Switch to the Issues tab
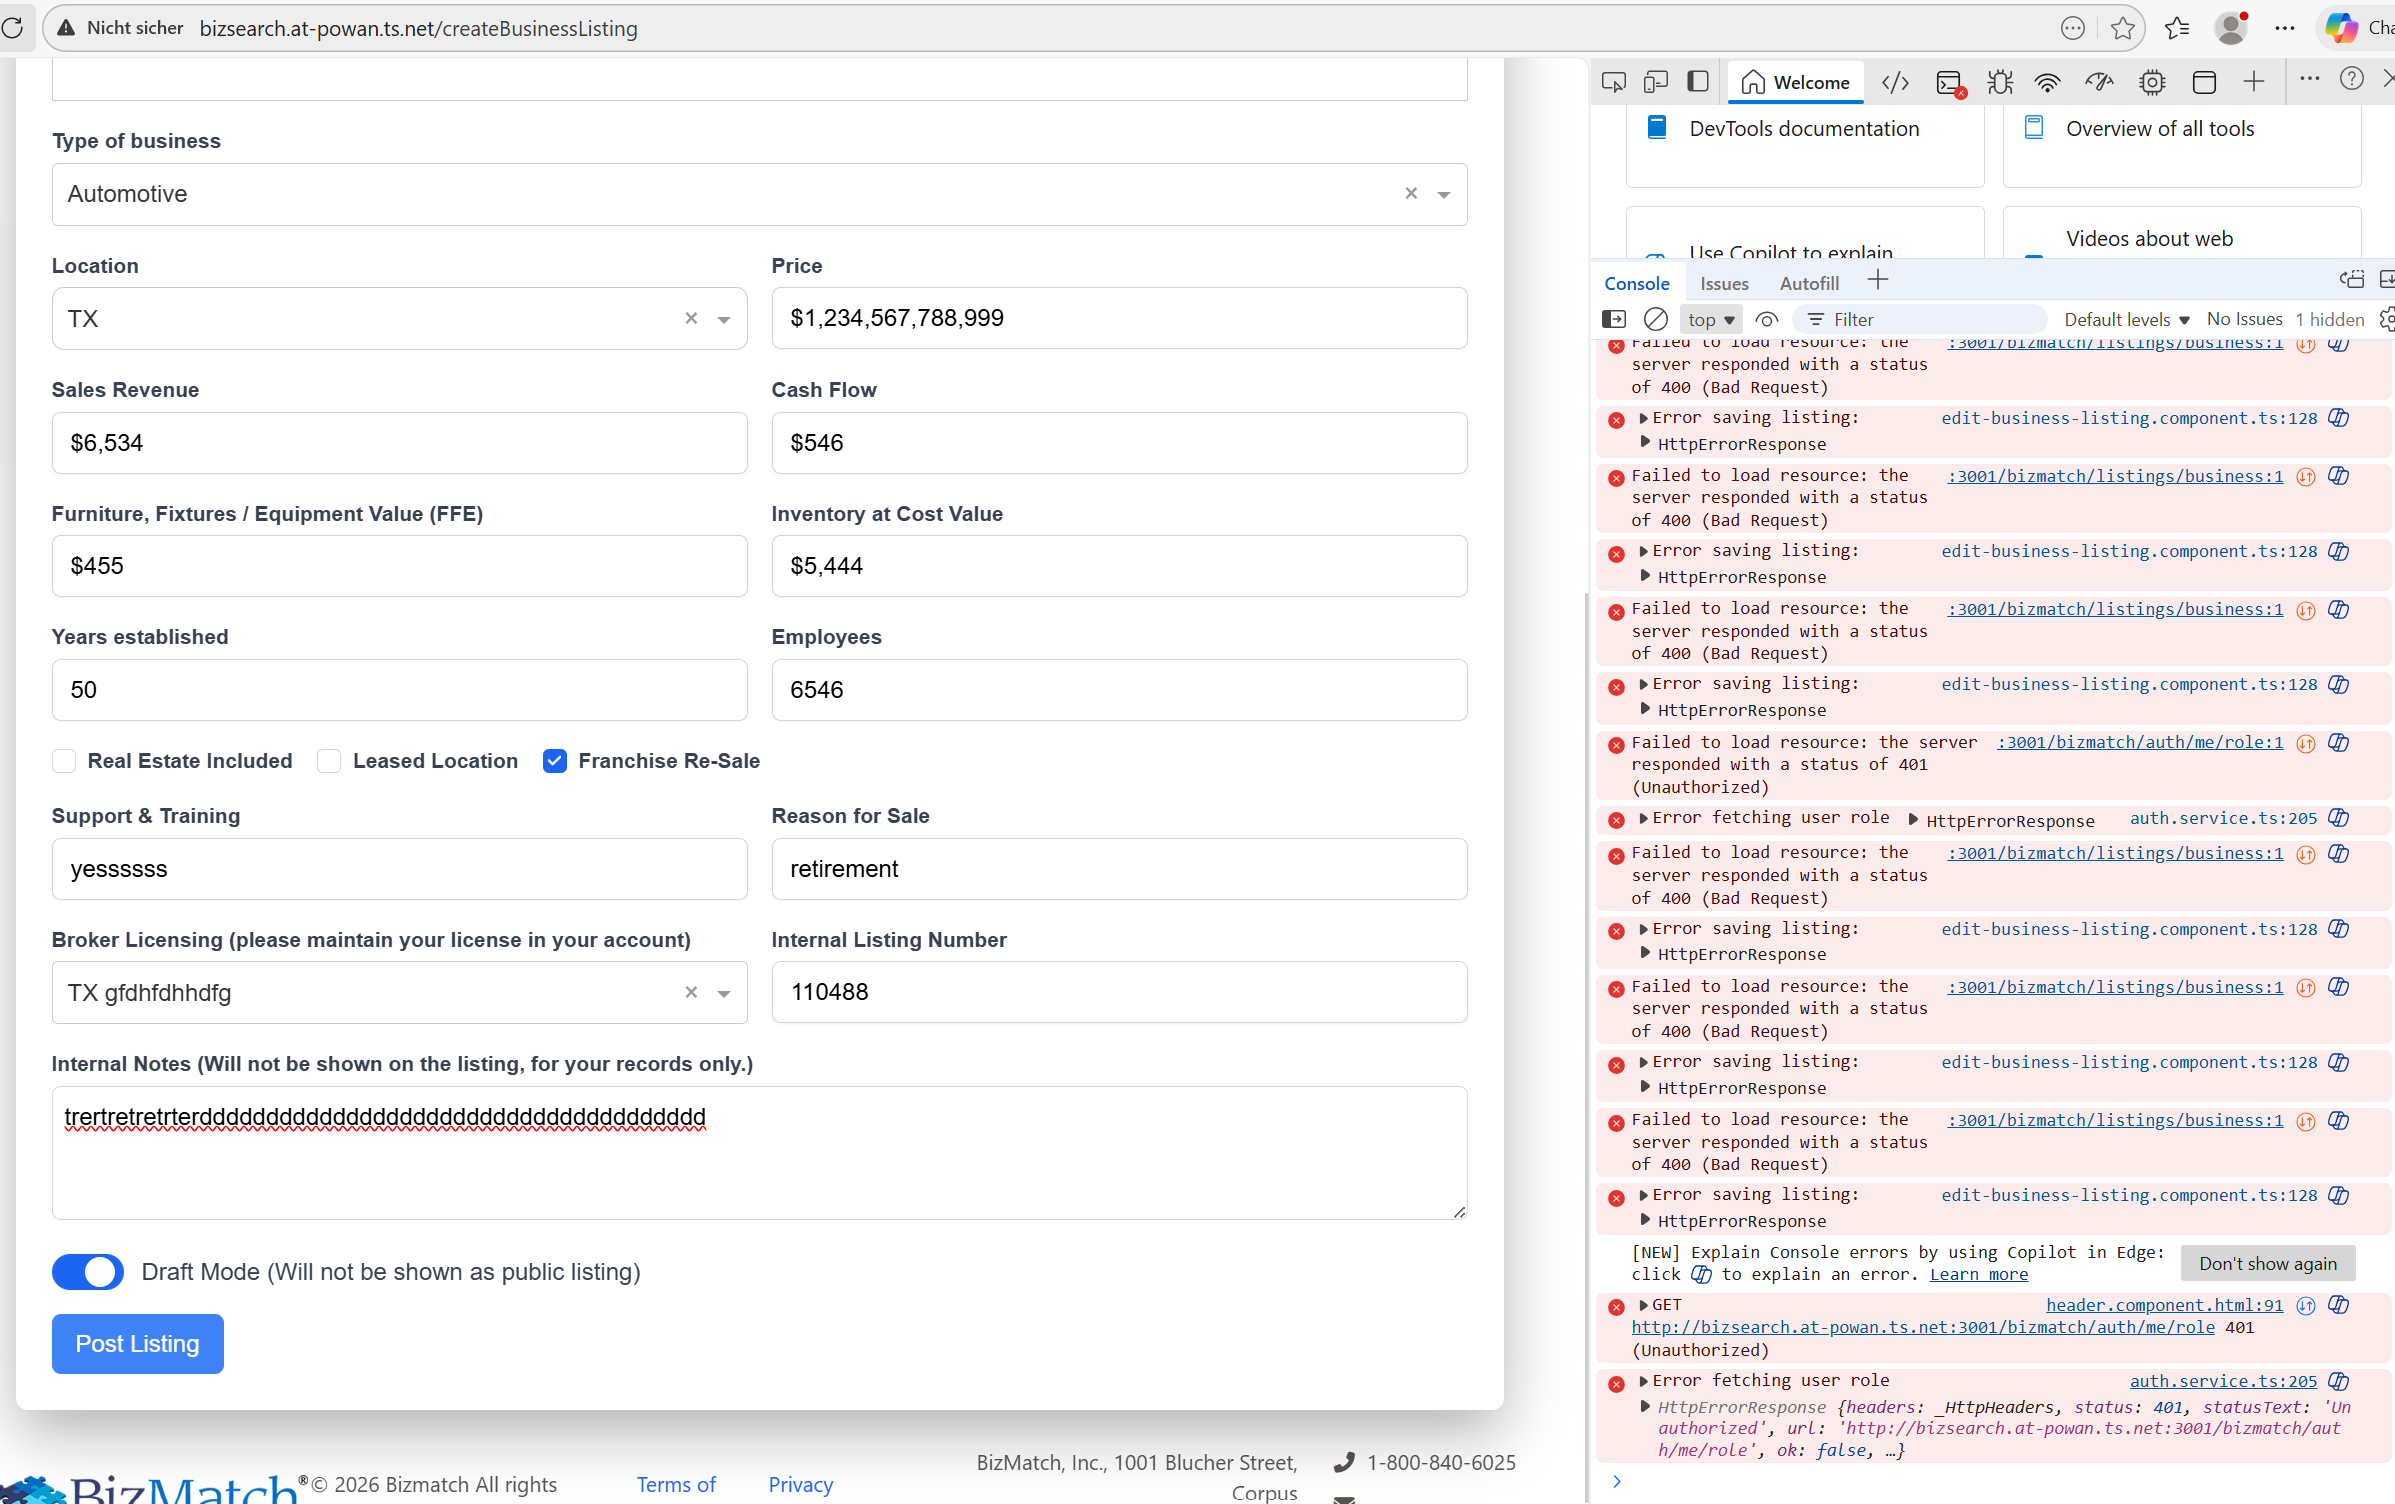The image size is (2395, 1504). coord(1723,283)
